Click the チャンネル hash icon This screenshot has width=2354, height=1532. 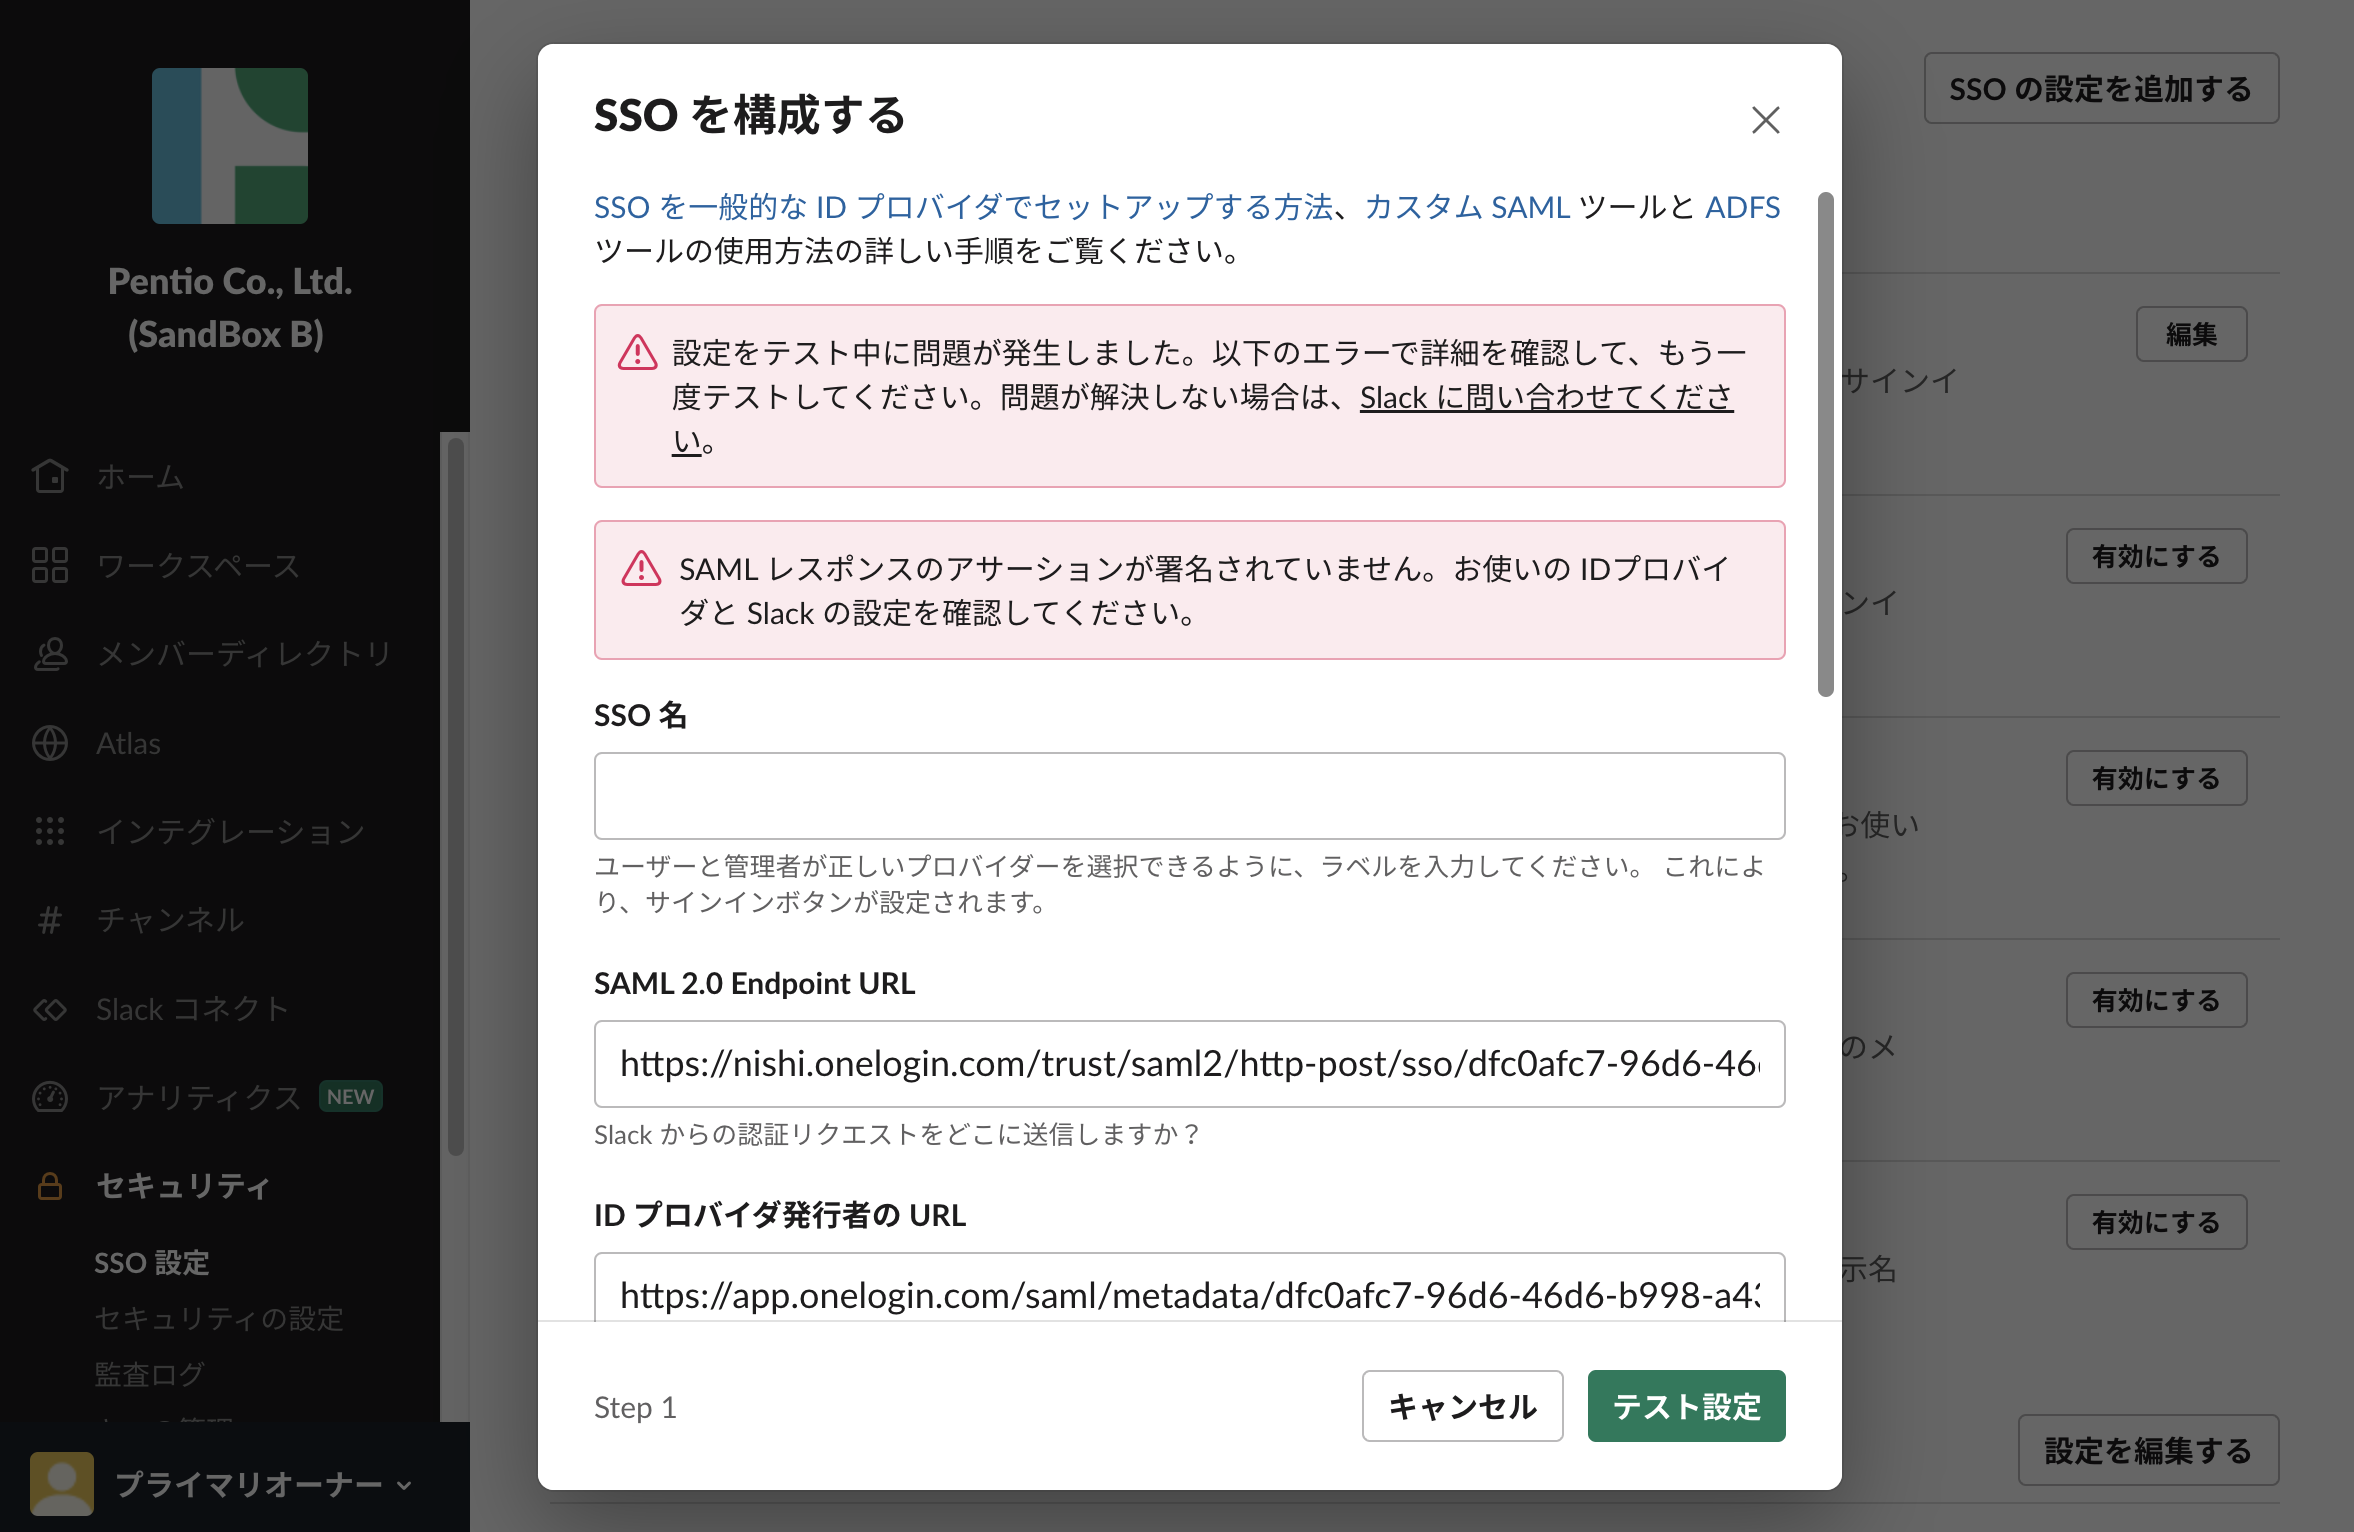[x=50, y=920]
